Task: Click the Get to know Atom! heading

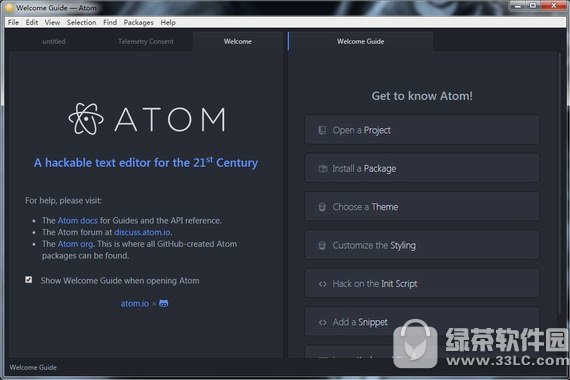Action: 422,96
